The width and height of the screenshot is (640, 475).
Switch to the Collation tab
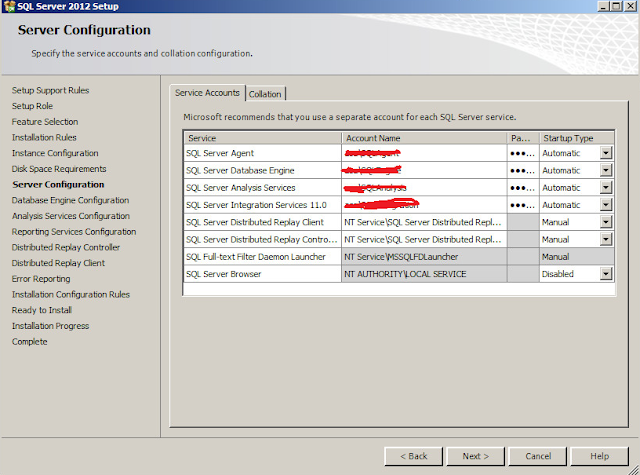pyautogui.click(x=265, y=94)
